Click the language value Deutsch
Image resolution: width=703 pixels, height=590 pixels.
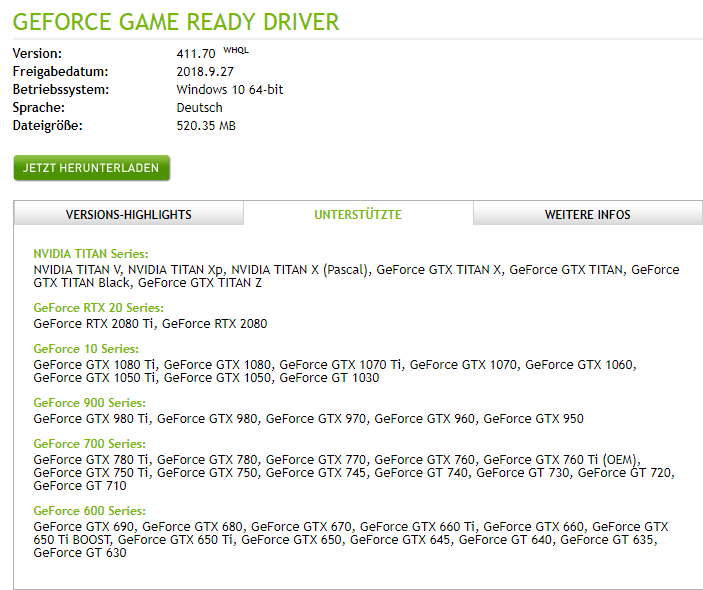[x=200, y=108]
